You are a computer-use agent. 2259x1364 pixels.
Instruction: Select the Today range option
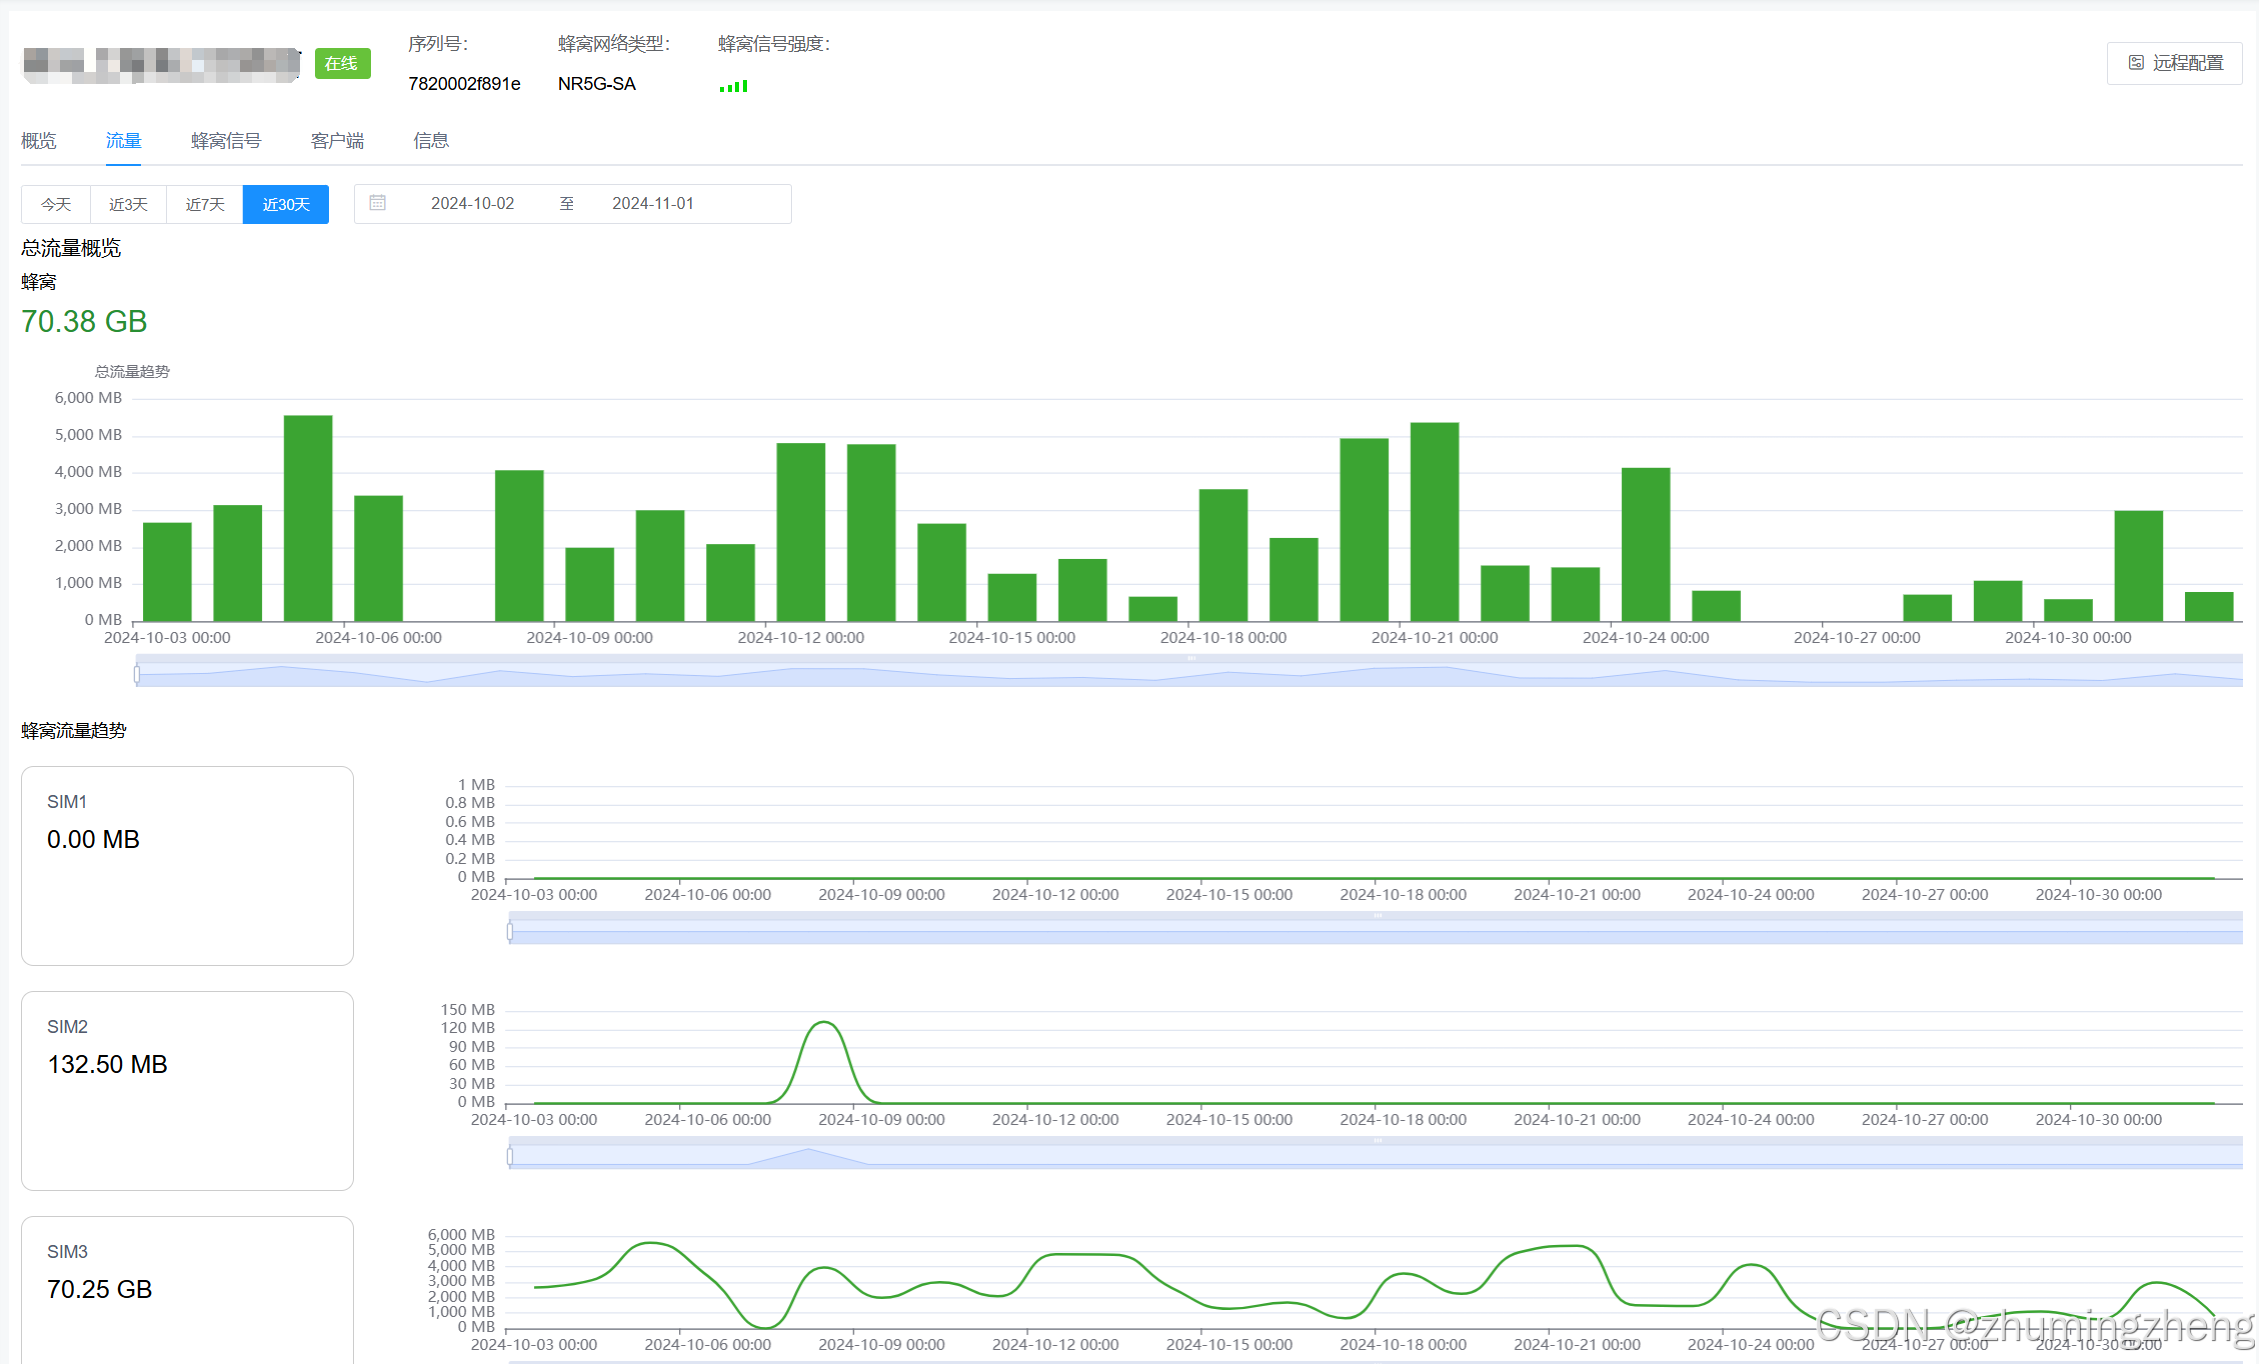(x=56, y=204)
